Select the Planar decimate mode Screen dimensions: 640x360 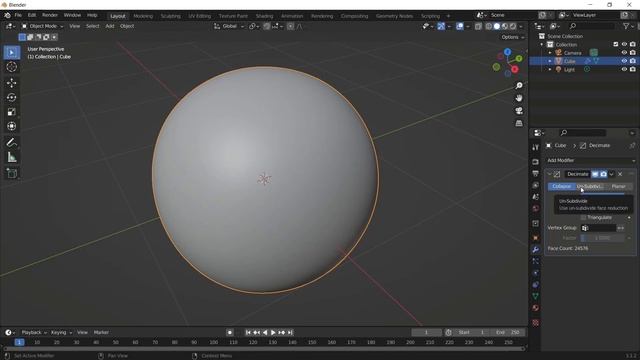click(618, 187)
